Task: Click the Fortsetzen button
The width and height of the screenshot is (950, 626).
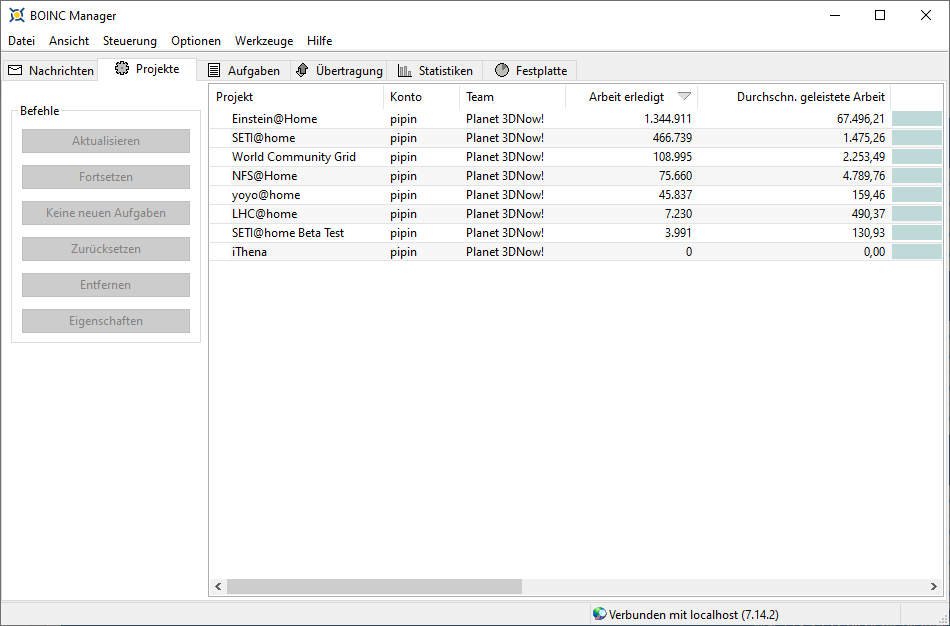Action: (x=106, y=177)
